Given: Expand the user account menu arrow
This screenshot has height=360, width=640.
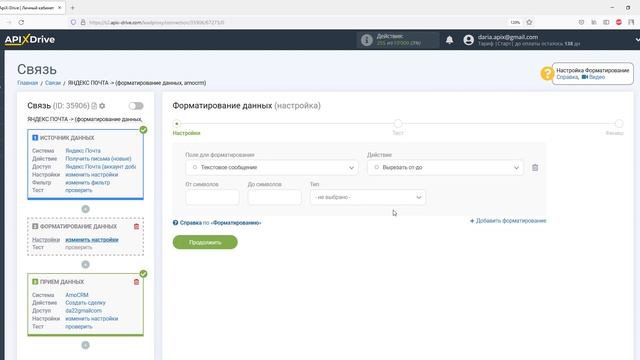Looking at the screenshot, I should pyautogui.click(x=637, y=40).
